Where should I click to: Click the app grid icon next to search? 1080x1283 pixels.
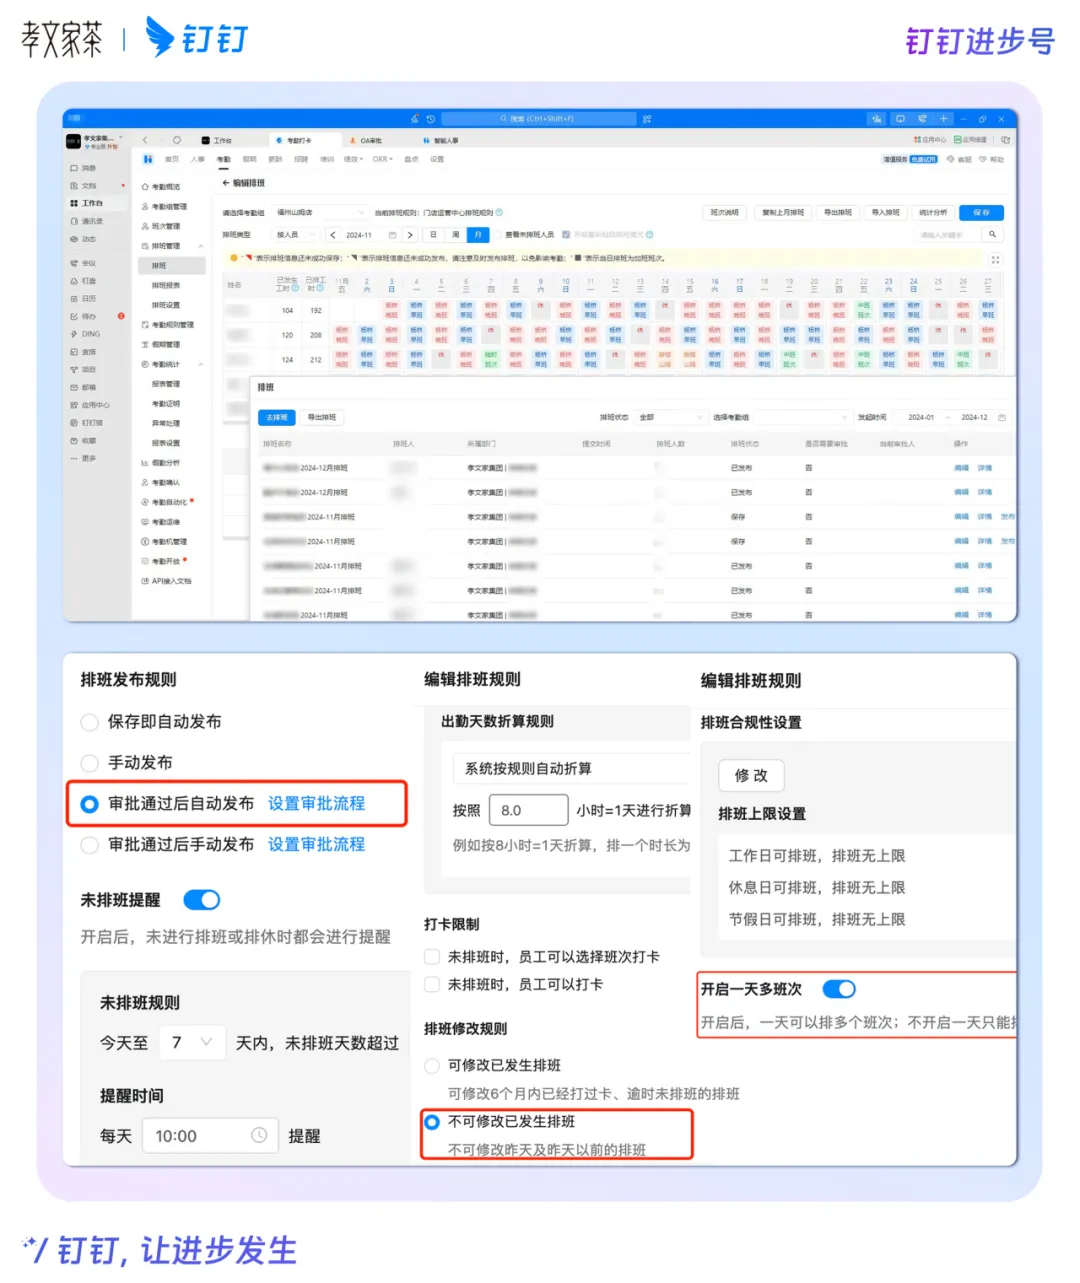pyautogui.click(x=647, y=118)
